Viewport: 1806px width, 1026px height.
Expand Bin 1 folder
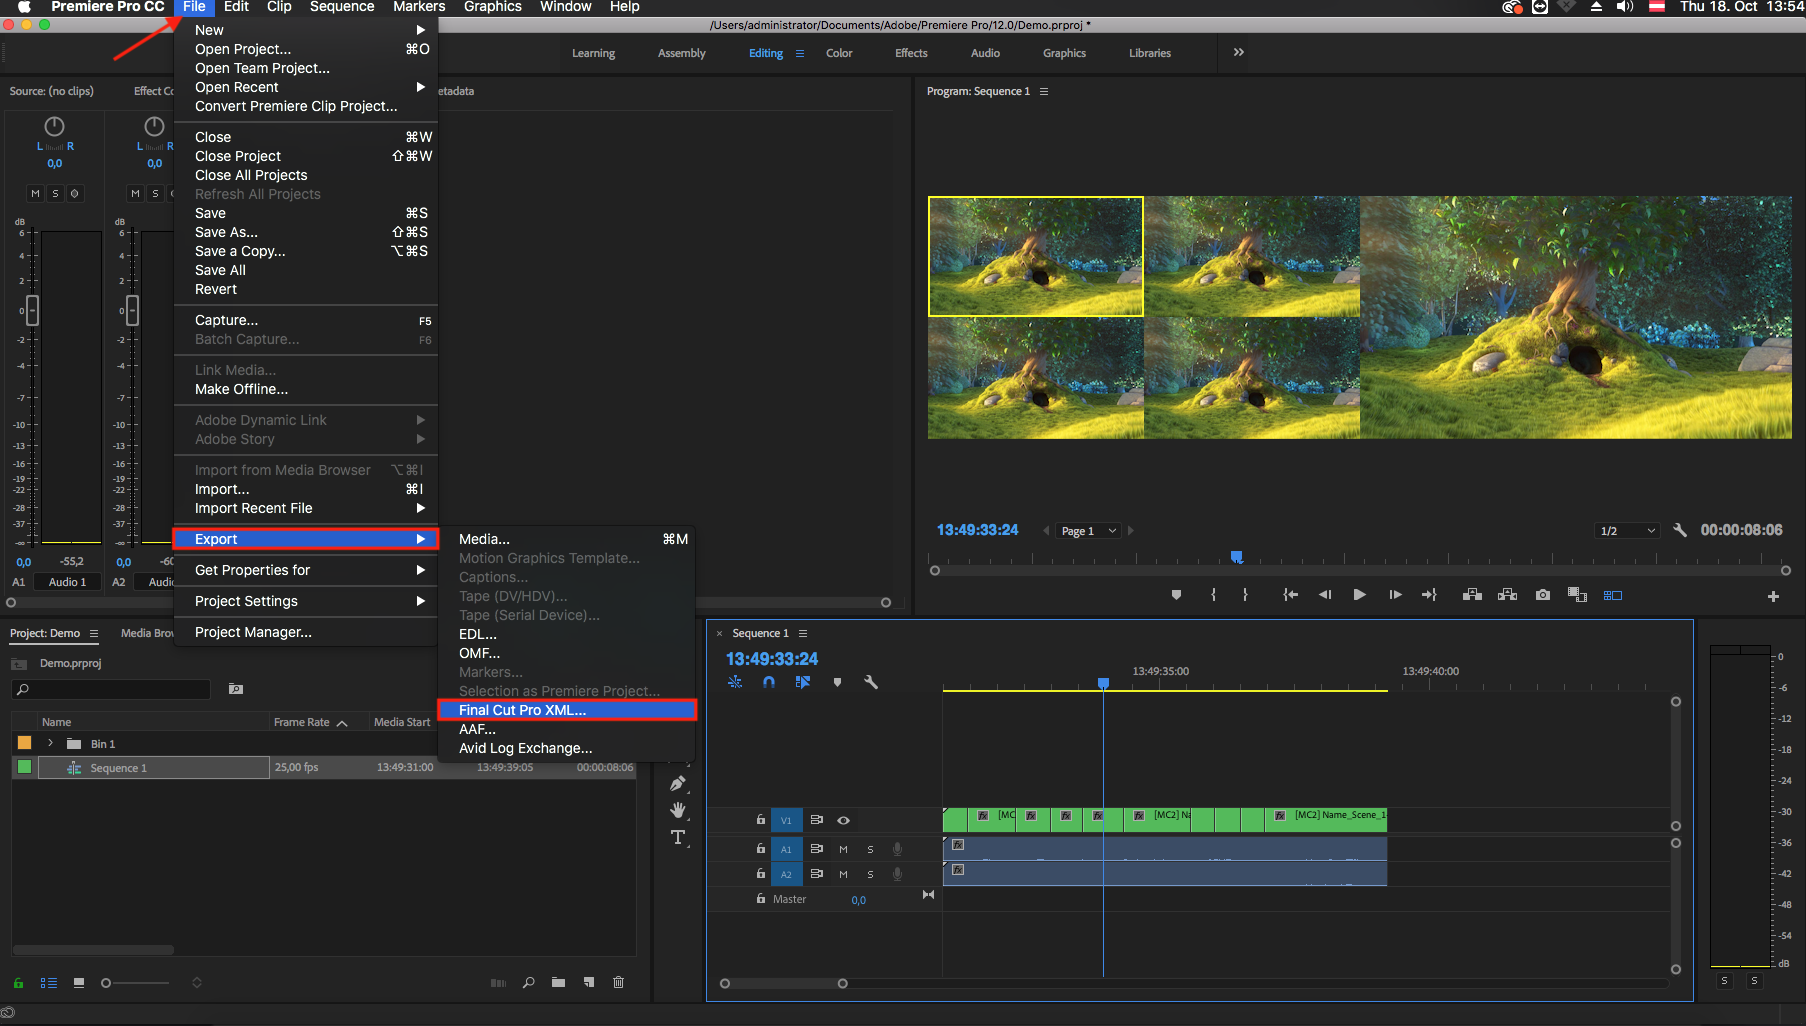point(50,743)
